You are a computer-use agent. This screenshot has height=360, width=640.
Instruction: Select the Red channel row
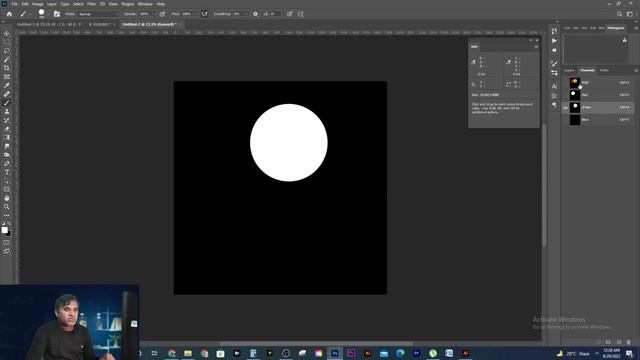(599, 95)
